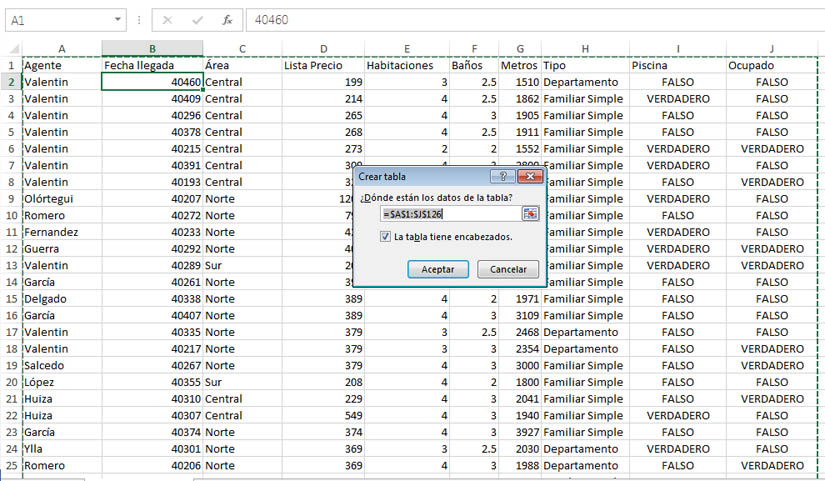This screenshot has width=825, height=481.
Task: Click the Select All corner triangle
Action: click(x=12, y=49)
